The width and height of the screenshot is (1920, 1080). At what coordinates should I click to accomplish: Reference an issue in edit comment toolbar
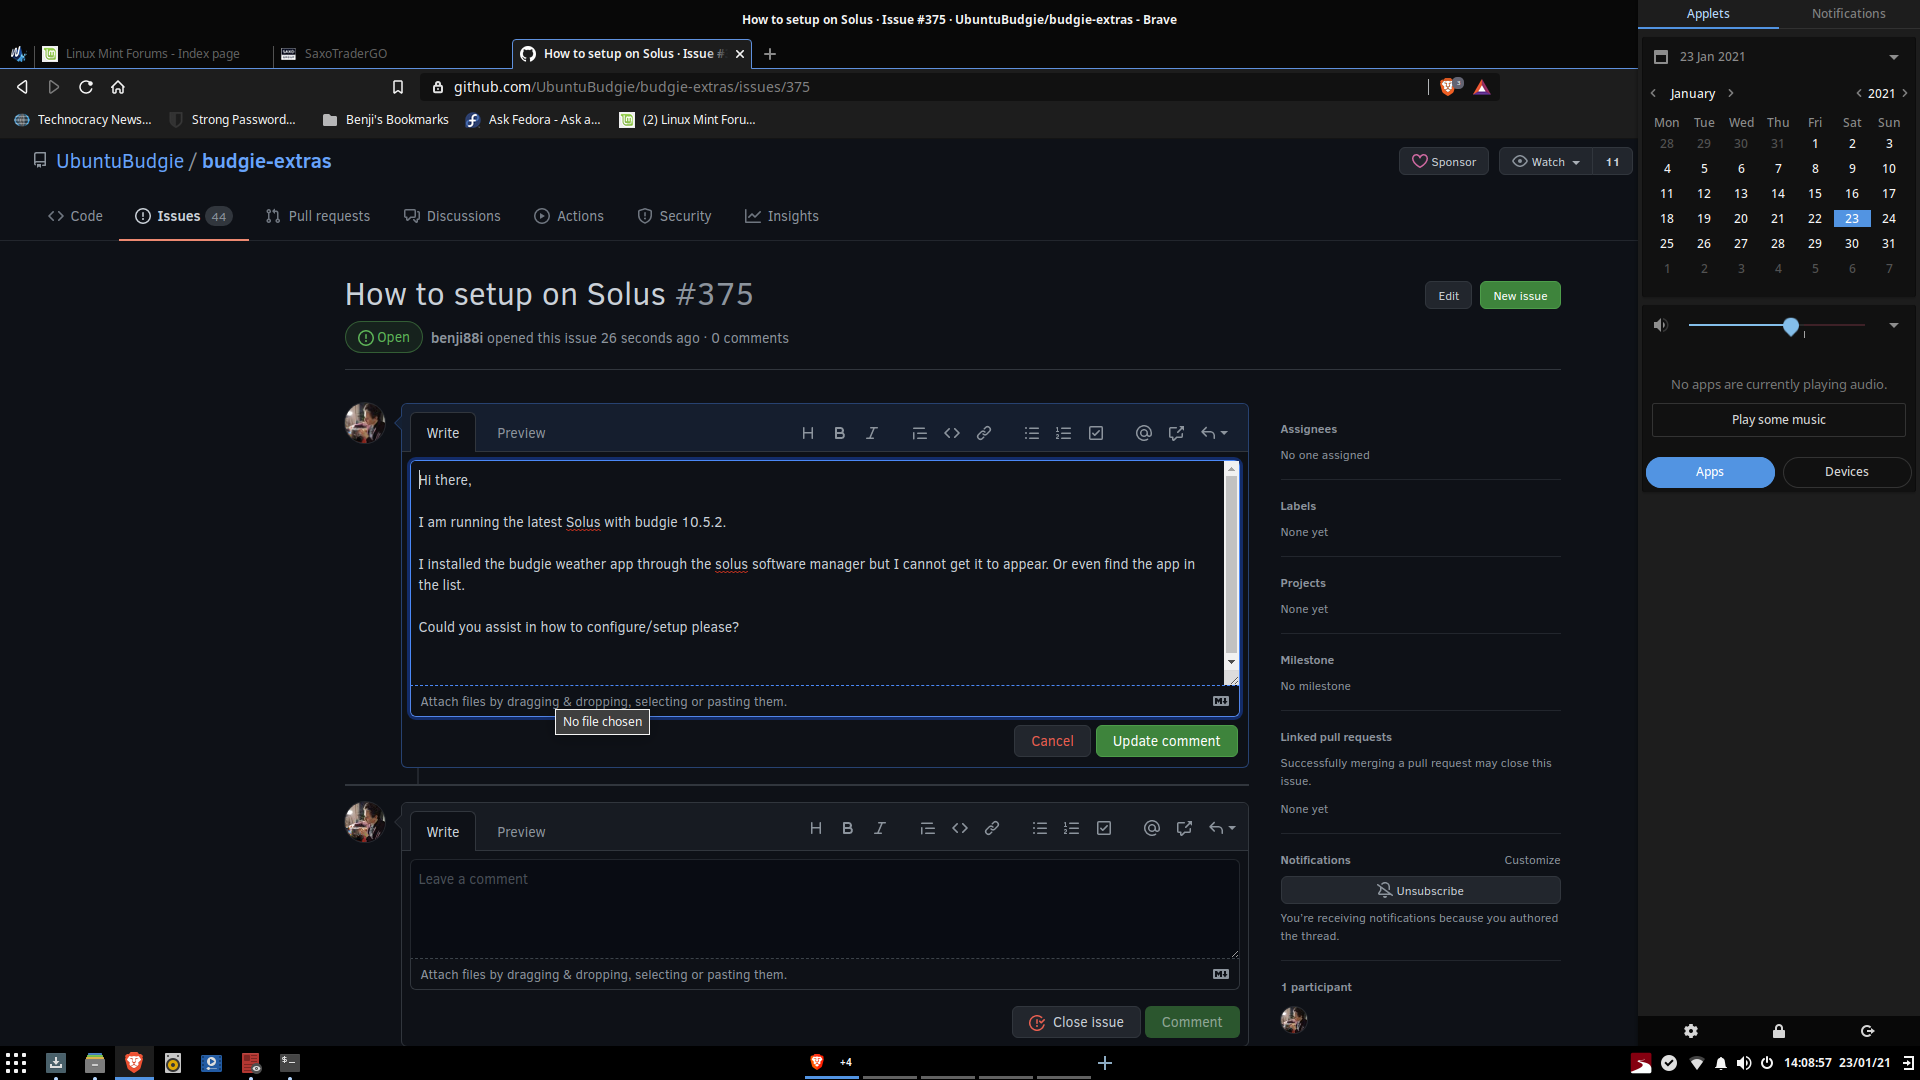click(x=1176, y=433)
